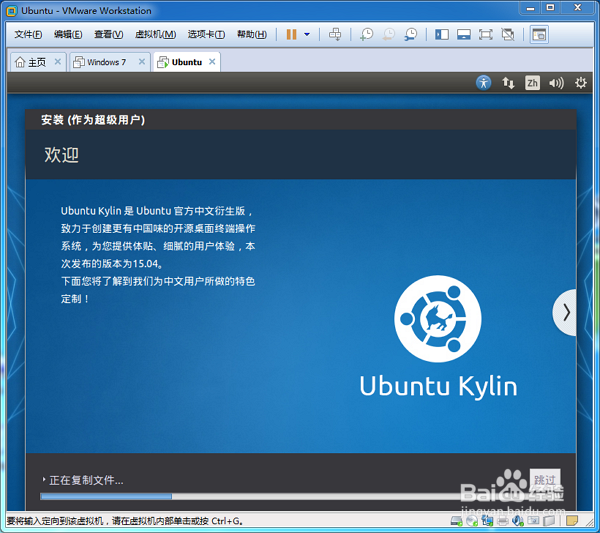This screenshot has width=600, height=533.
Task: Go to the next installer slide
Action: pos(565,313)
